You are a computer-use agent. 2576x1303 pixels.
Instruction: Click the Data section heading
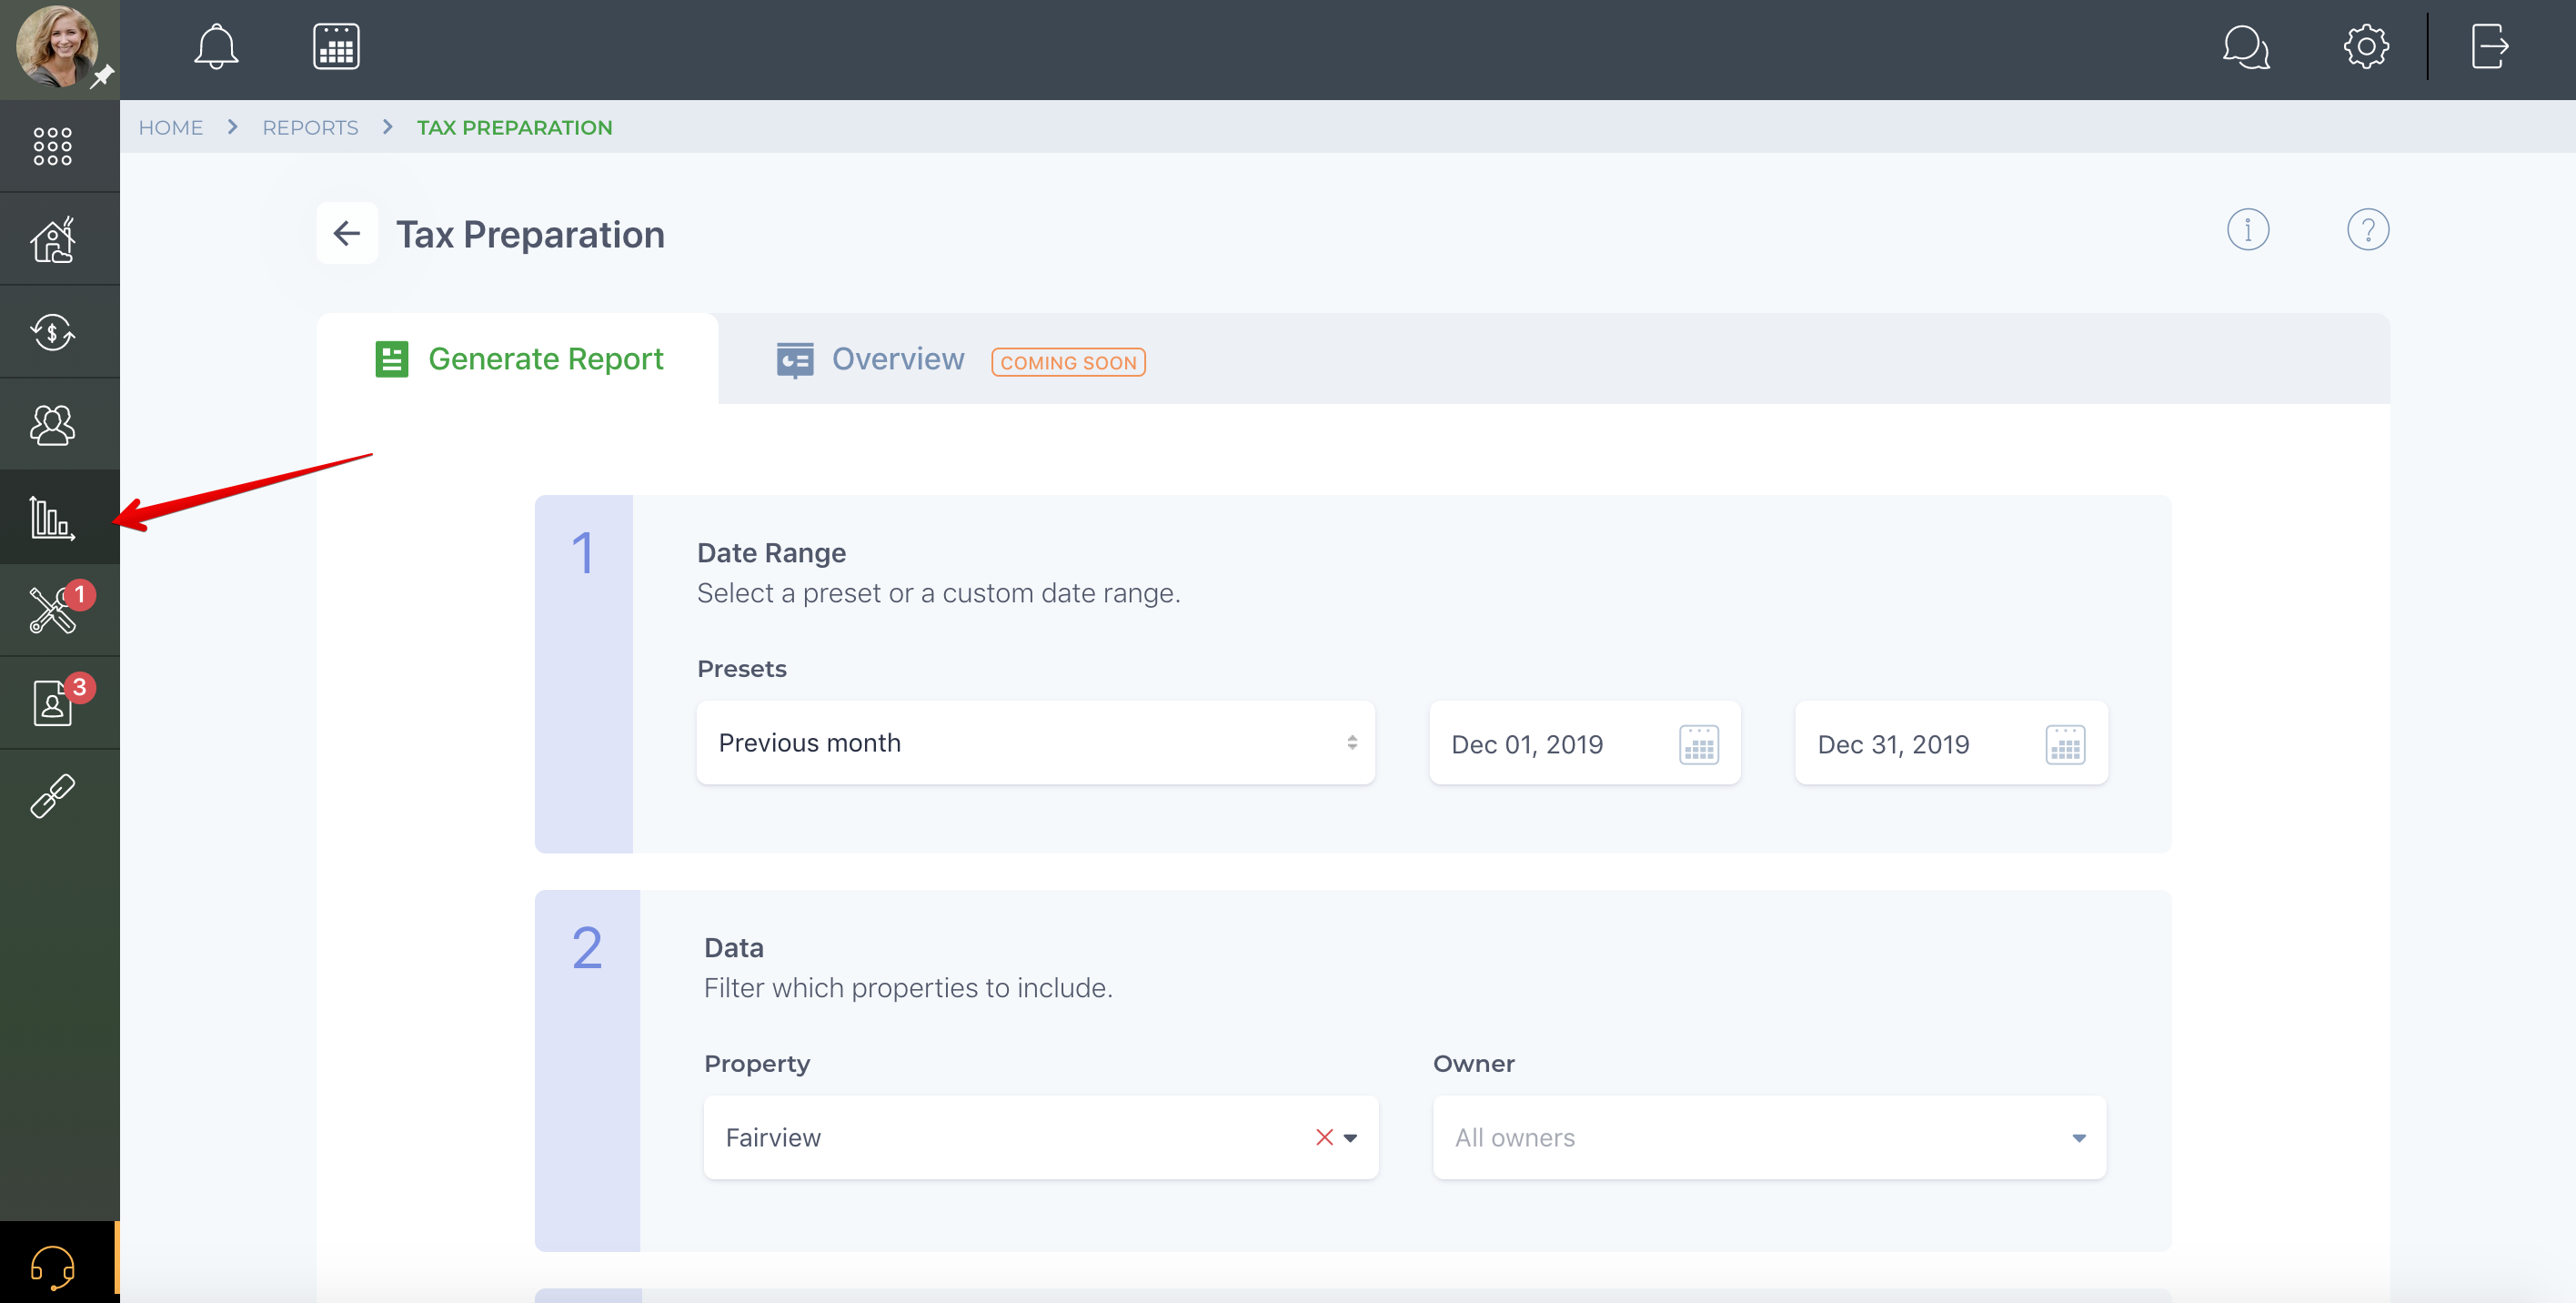734,948
